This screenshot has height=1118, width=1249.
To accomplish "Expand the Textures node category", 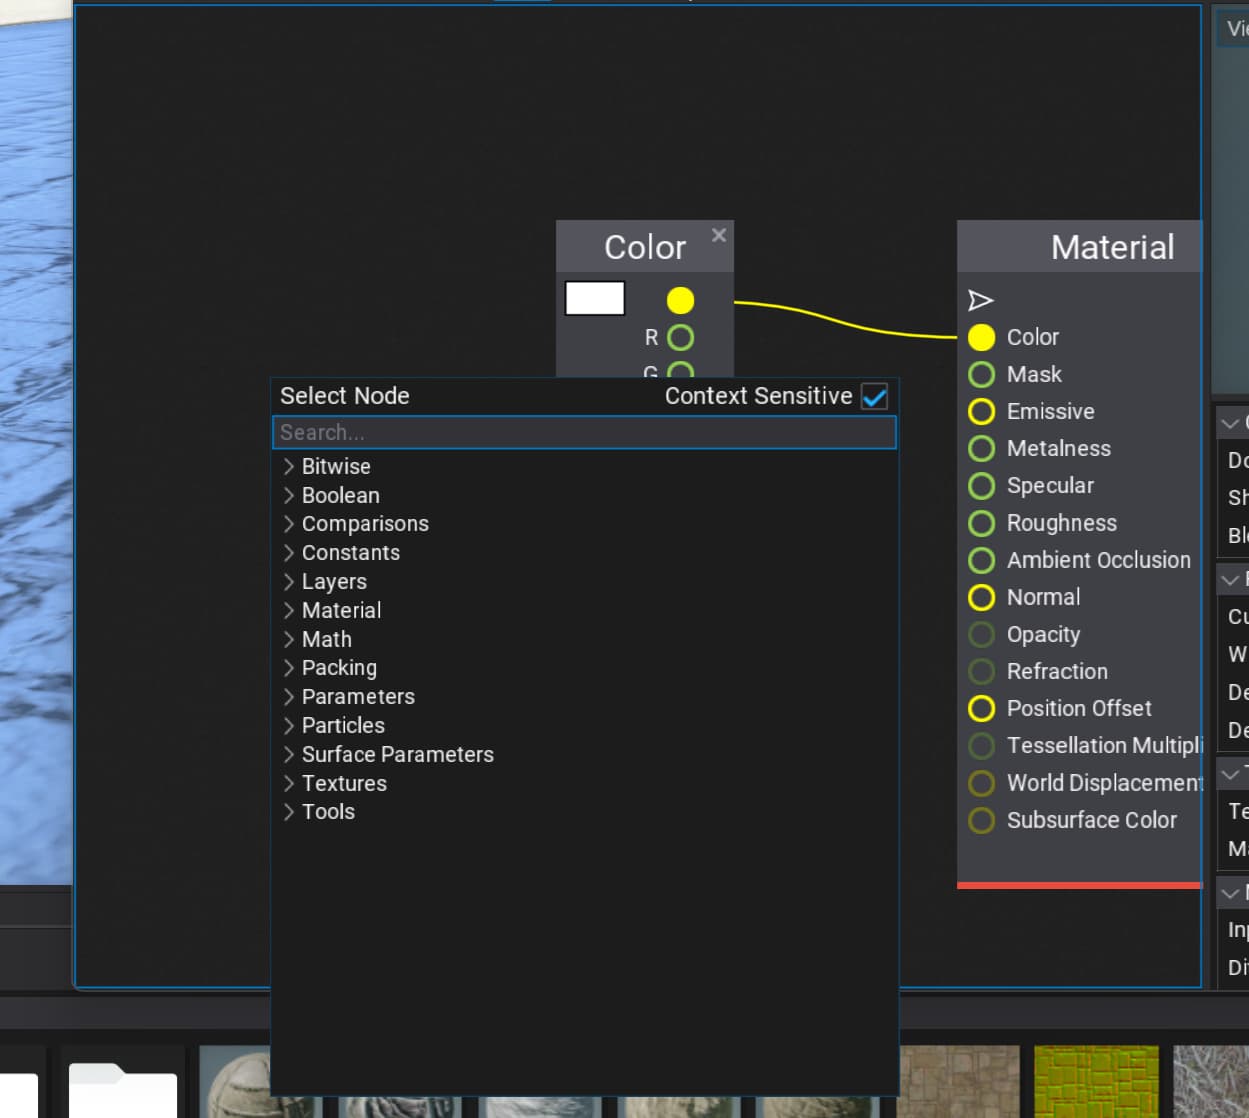I will 343,783.
